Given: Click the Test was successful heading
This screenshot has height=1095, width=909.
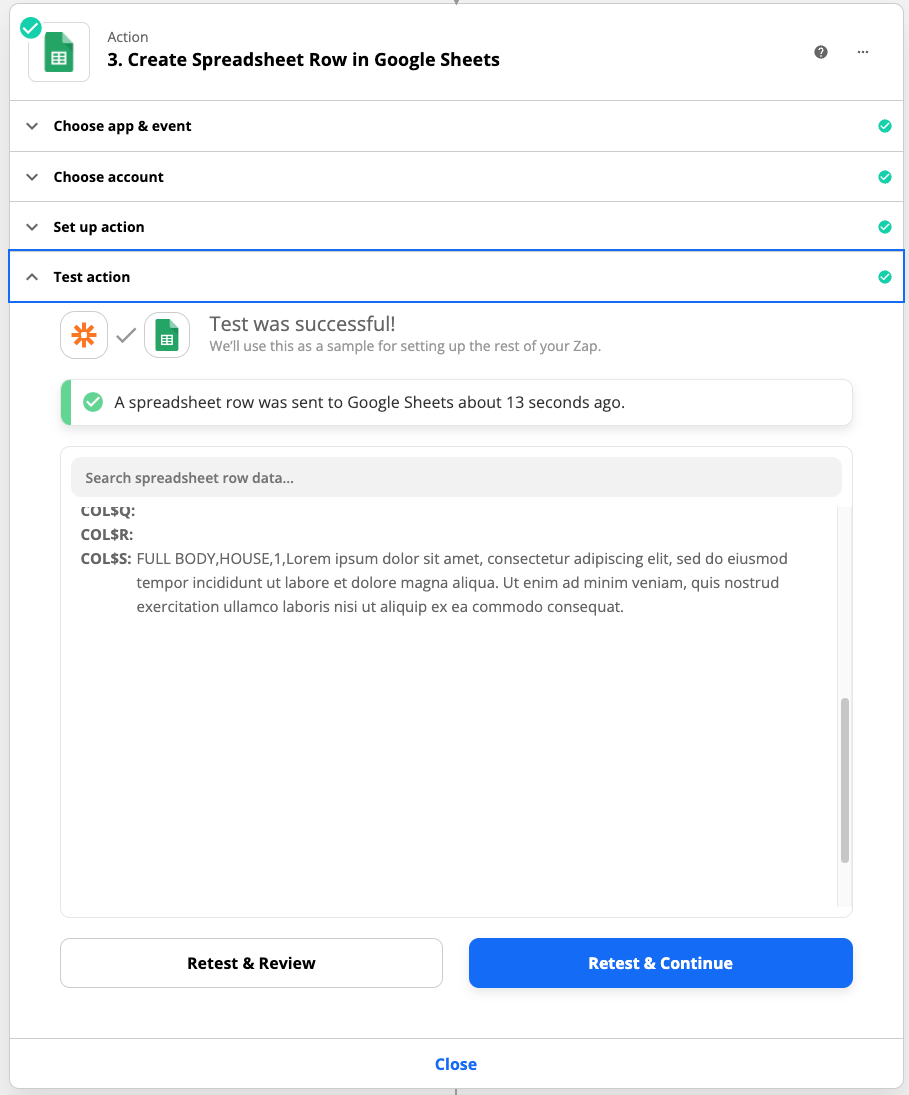Looking at the screenshot, I should [x=302, y=324].
